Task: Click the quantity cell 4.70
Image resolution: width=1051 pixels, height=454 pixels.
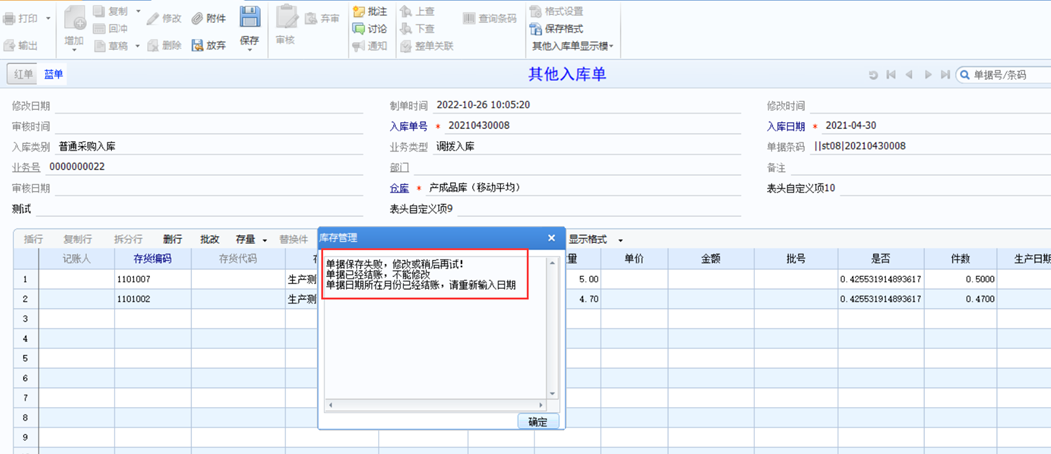Action: [x=583, y=299]
